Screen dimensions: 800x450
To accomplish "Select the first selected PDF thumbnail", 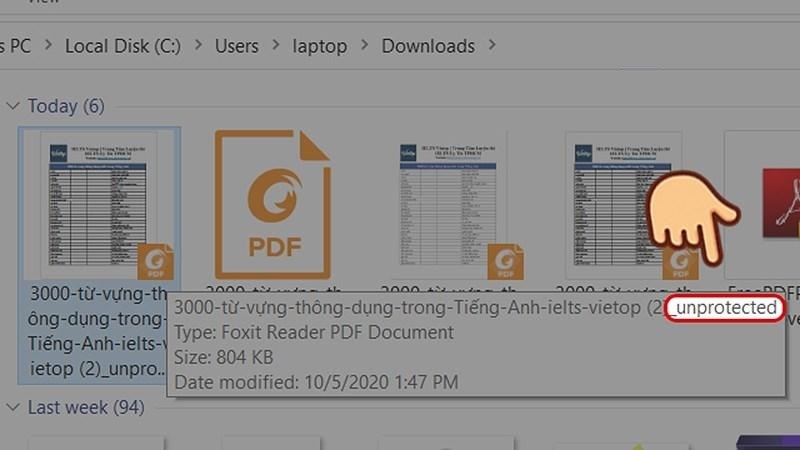I will point(98,203).
